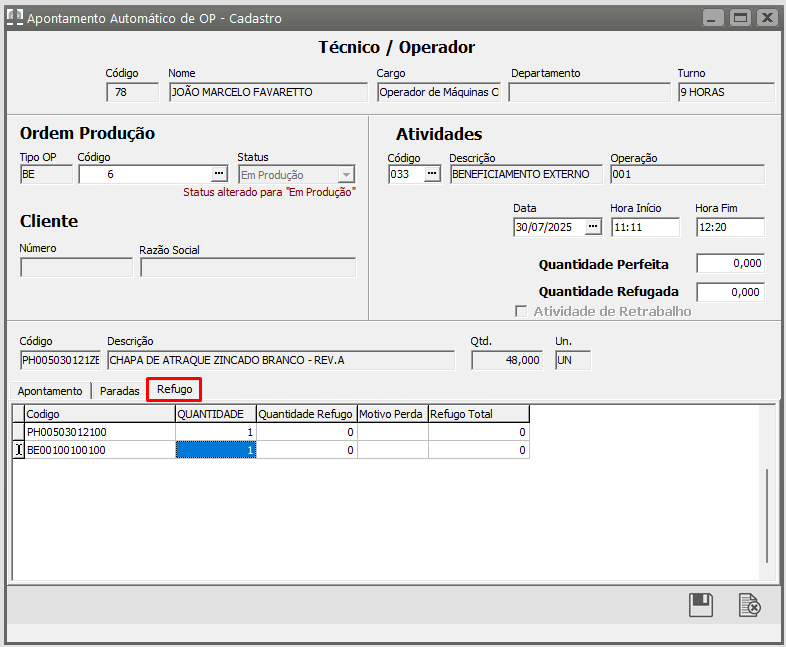Image resolution: width=786 pixels, height=647 pixels.
Task: Expand the Status dropdown
Action: [347, 174]
